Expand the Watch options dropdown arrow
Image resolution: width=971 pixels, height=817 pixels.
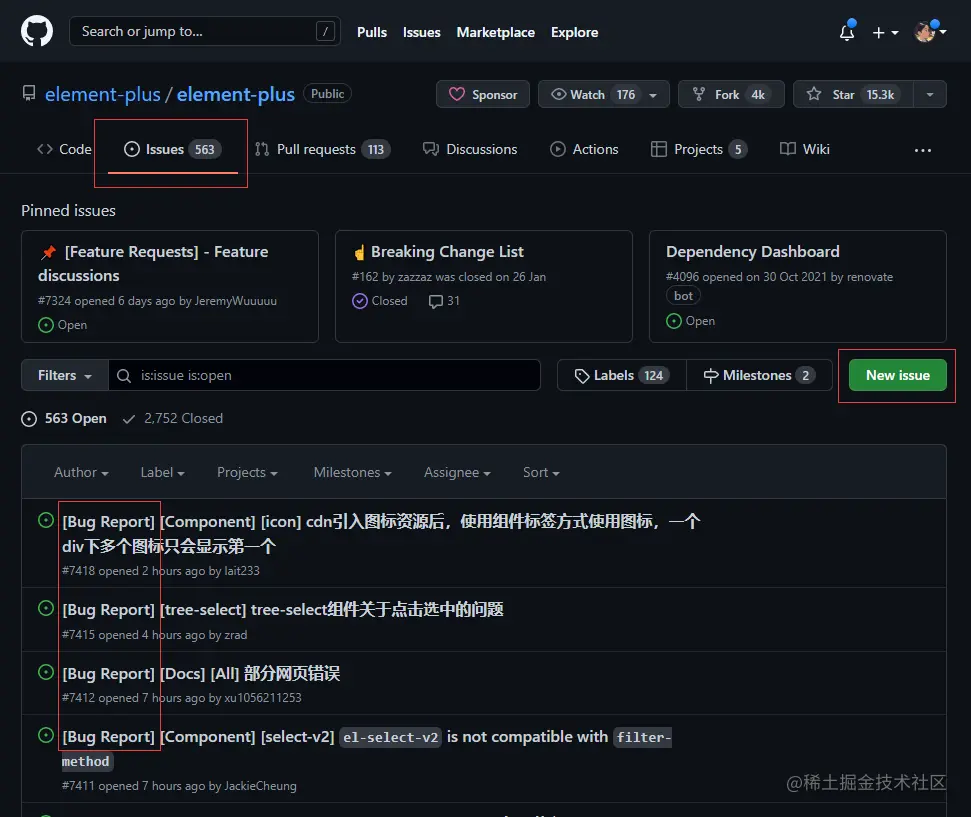[x=653, y=95]
